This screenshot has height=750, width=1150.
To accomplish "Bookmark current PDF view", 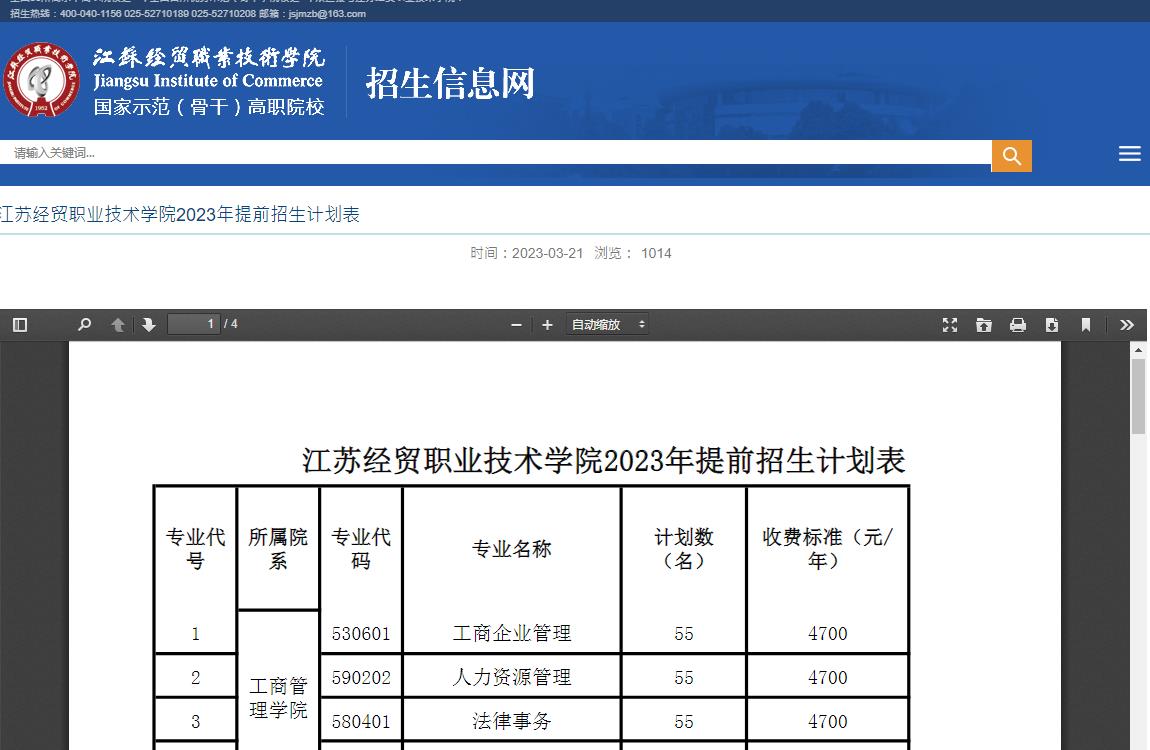I will coord(1086,325).
